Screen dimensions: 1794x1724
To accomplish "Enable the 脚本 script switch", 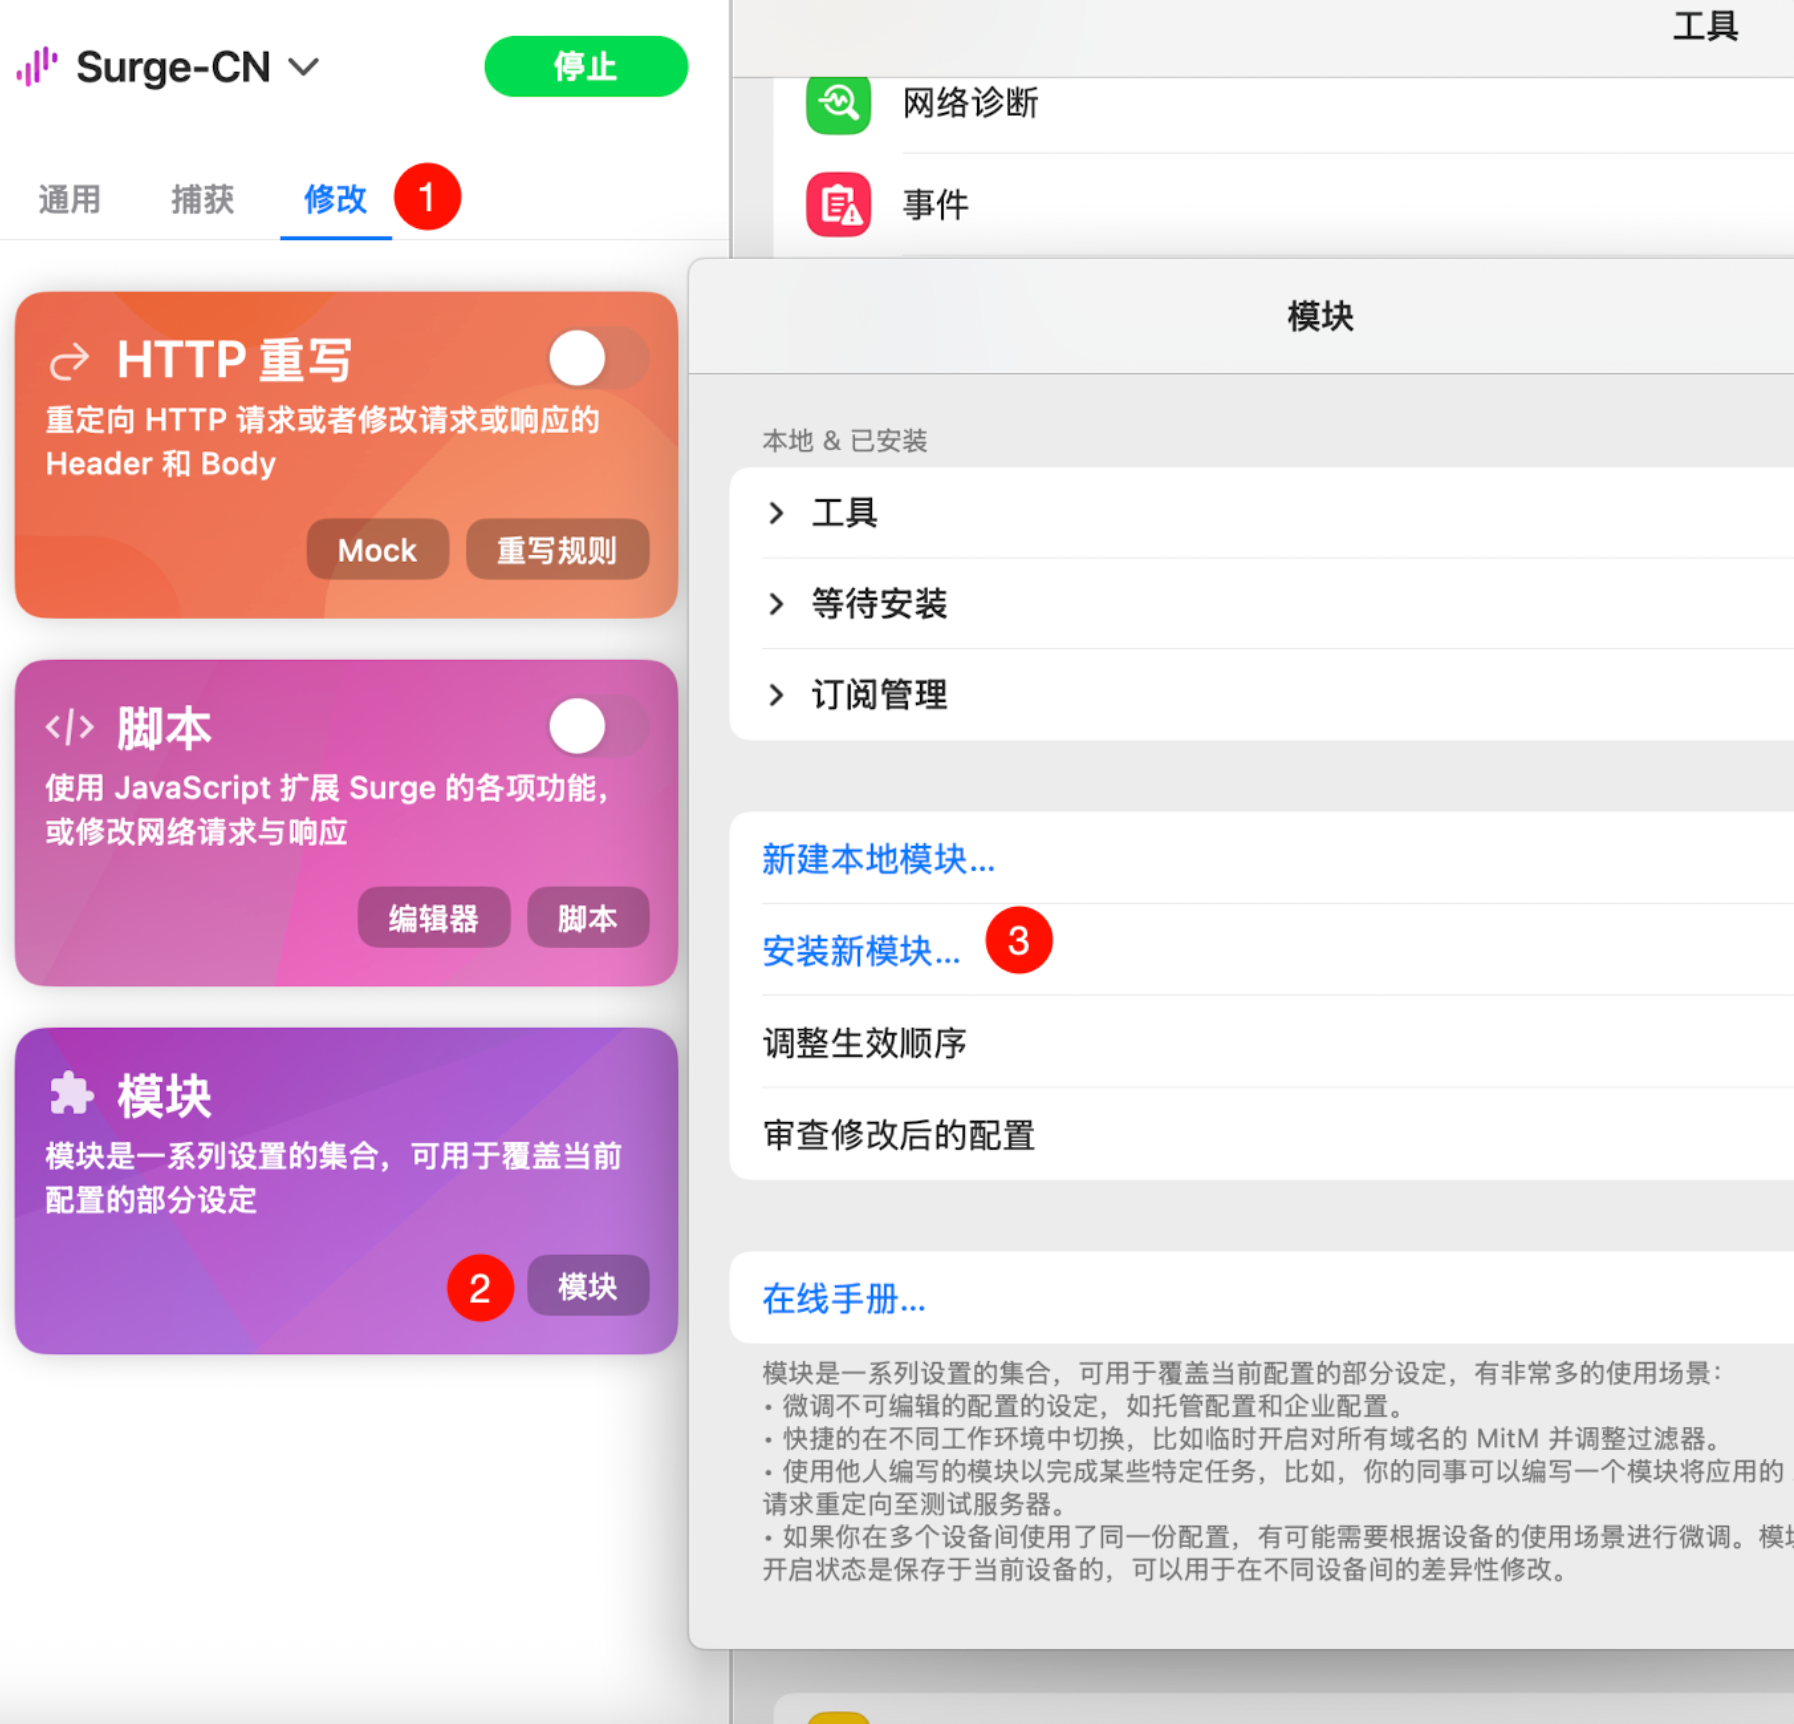I will [x=598, y=726].
